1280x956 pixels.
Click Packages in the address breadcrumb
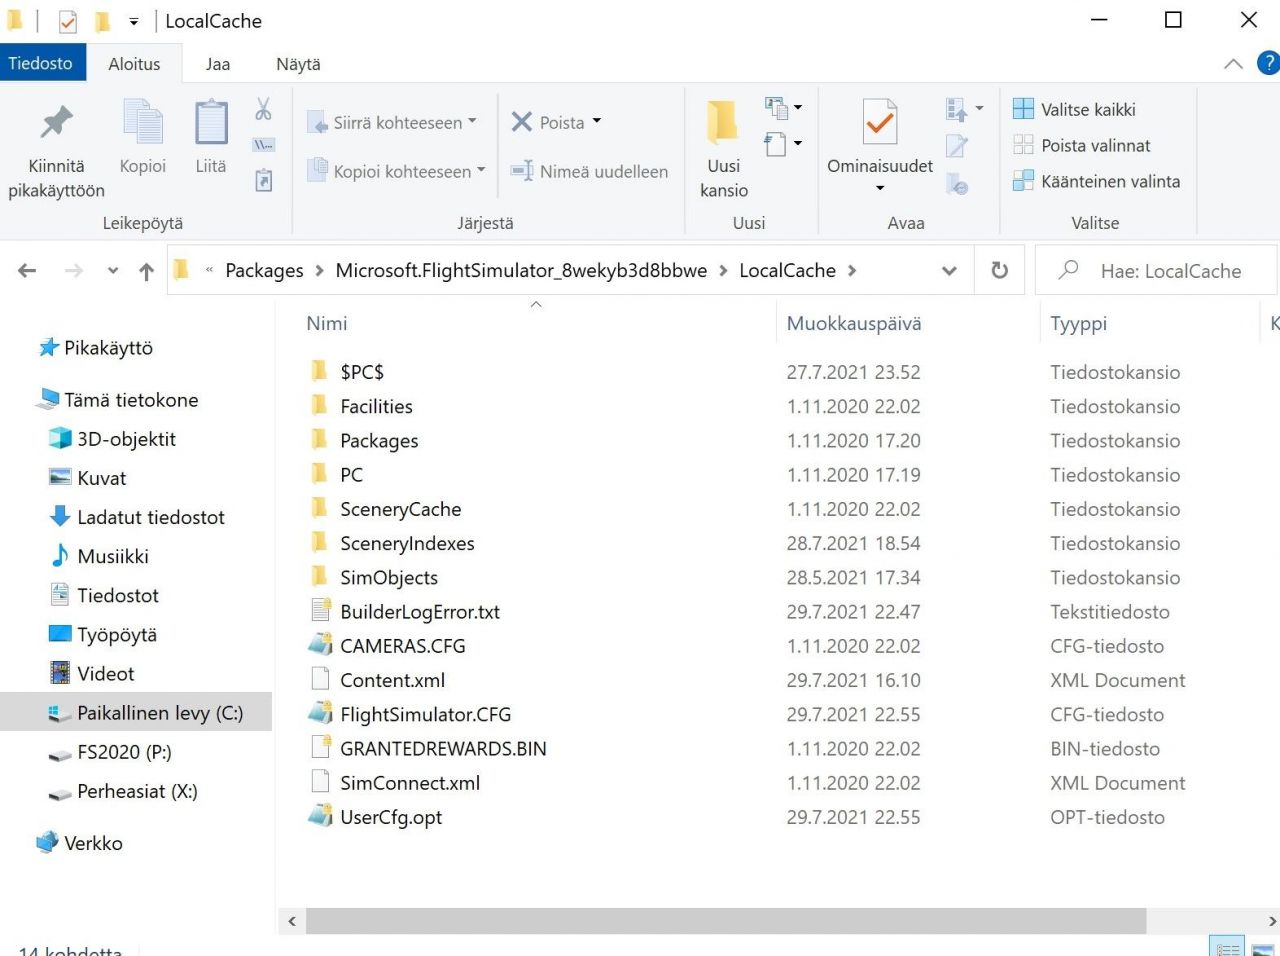click(264, 271)
